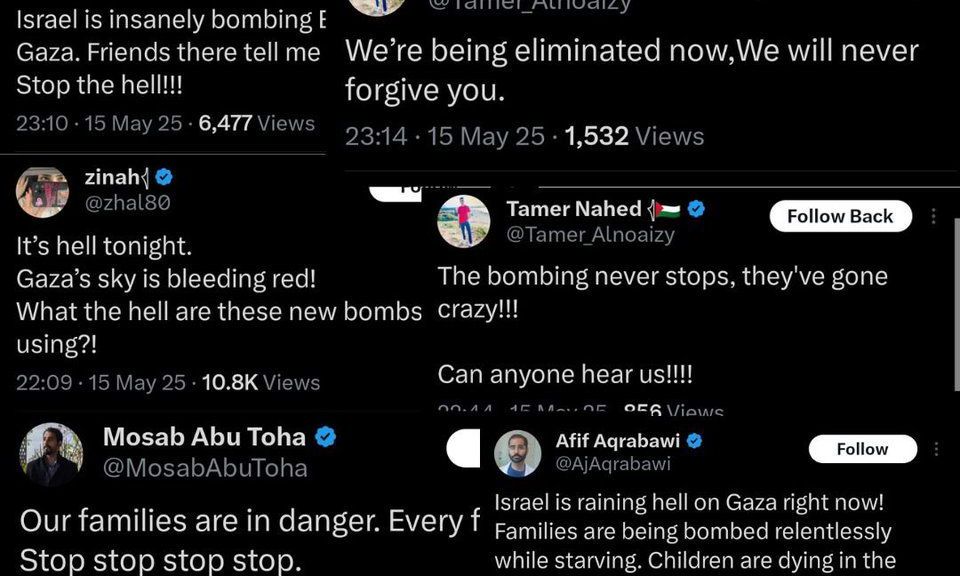
Task: Click Tamer Nahed's blue verified badge
Action: pyautogui.click(x=697, y=209)
